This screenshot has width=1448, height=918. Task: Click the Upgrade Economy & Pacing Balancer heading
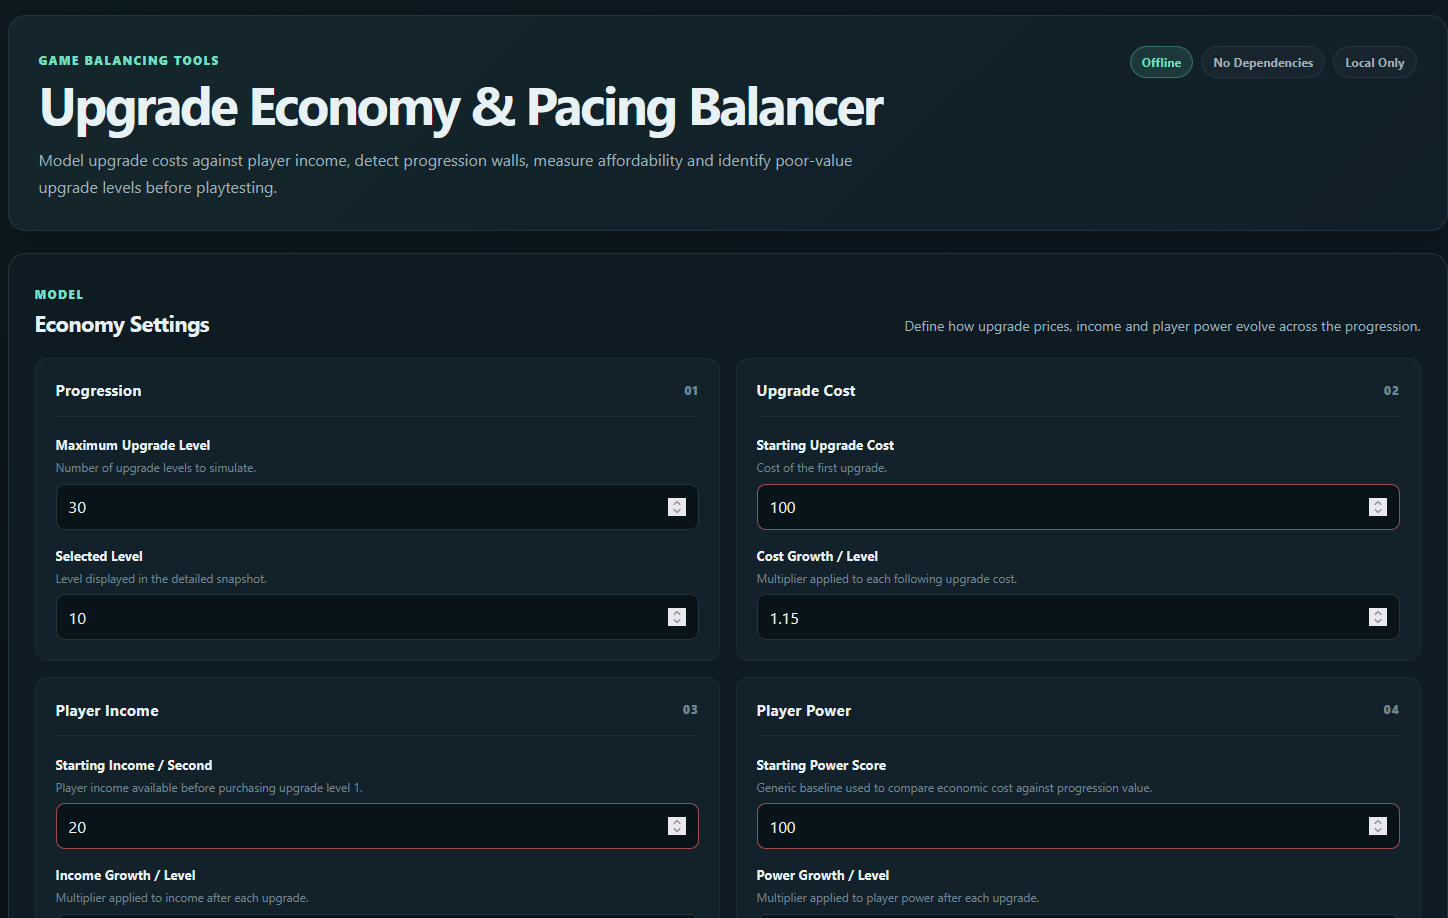(x=461, y=108)
